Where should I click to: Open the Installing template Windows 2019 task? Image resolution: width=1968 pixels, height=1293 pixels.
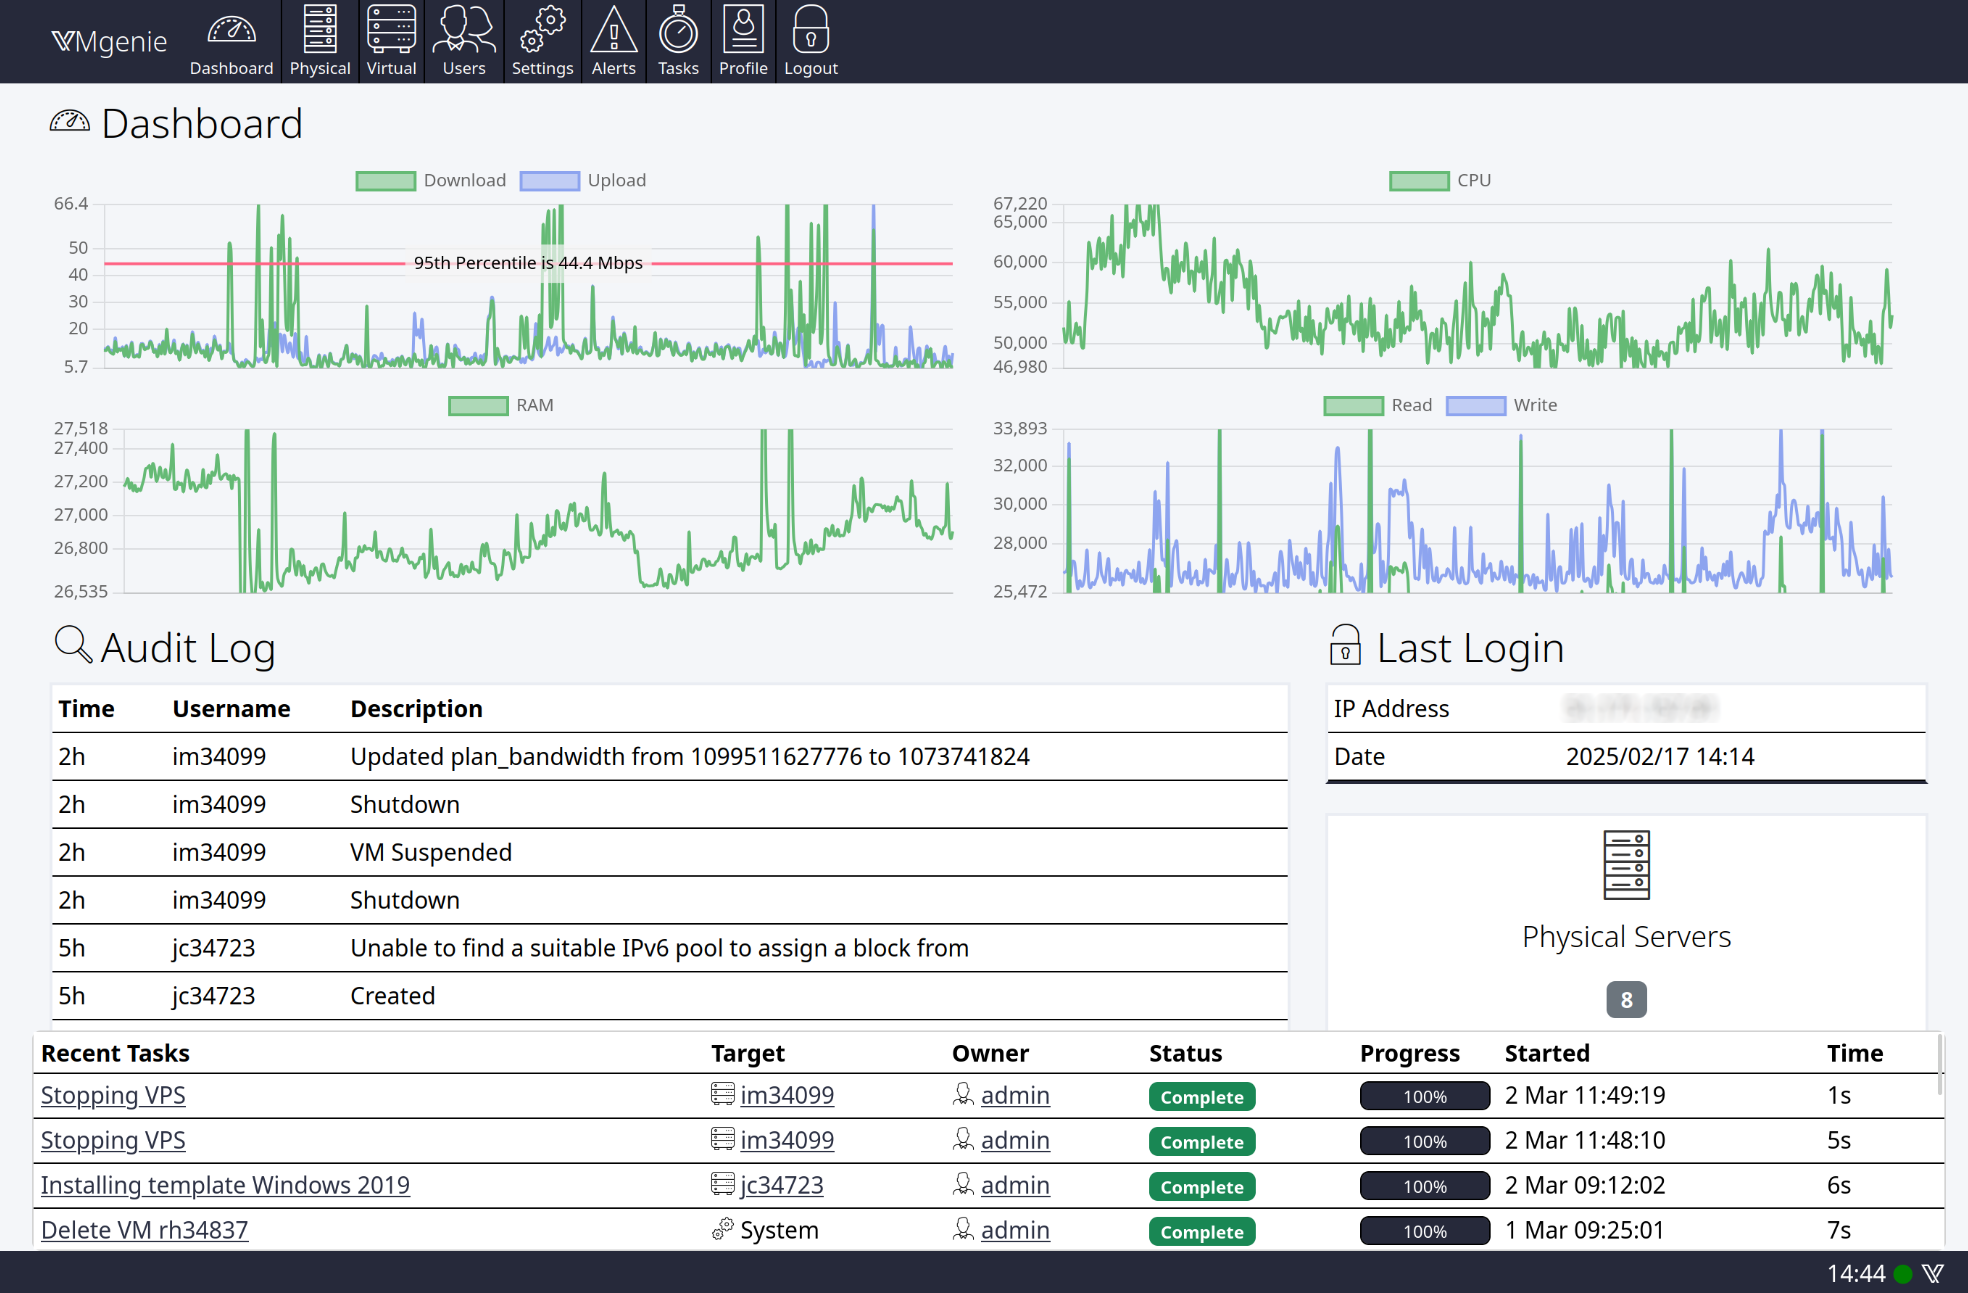pyautogui.click(x=225, y=1185)
